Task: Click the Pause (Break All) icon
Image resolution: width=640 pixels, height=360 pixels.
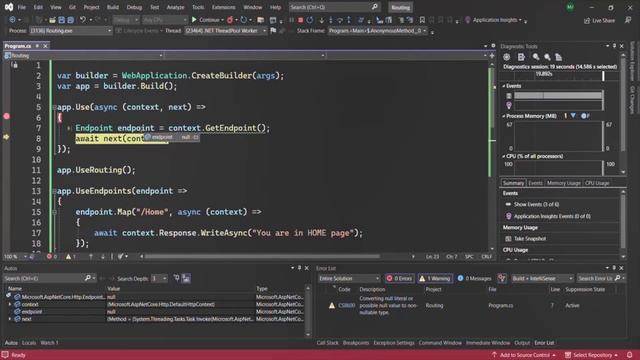Action: tap(291, 20)
